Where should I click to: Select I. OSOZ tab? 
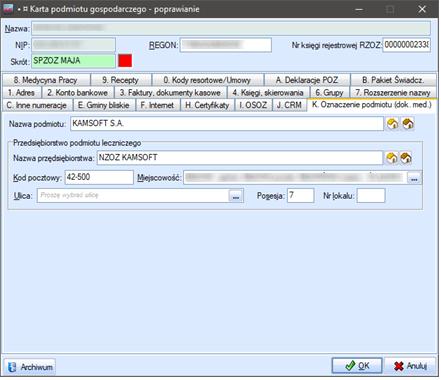click(253, 105)
